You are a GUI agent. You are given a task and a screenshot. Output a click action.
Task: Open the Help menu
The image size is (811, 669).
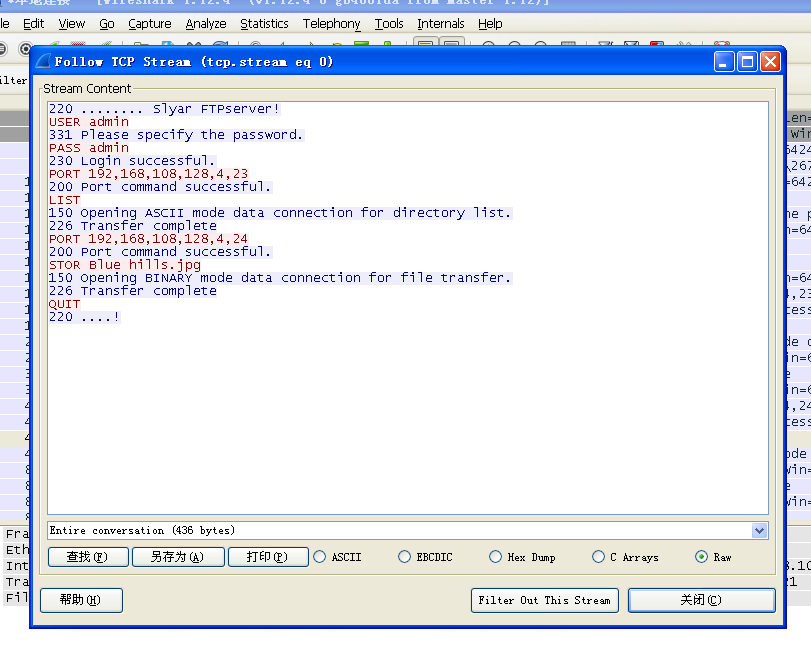tap(490, 24)
